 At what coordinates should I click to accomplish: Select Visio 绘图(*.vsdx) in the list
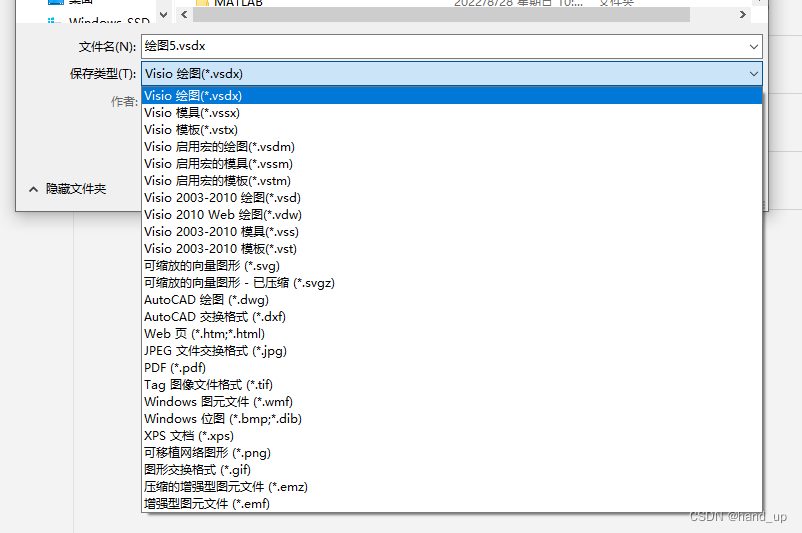point(452,96)
